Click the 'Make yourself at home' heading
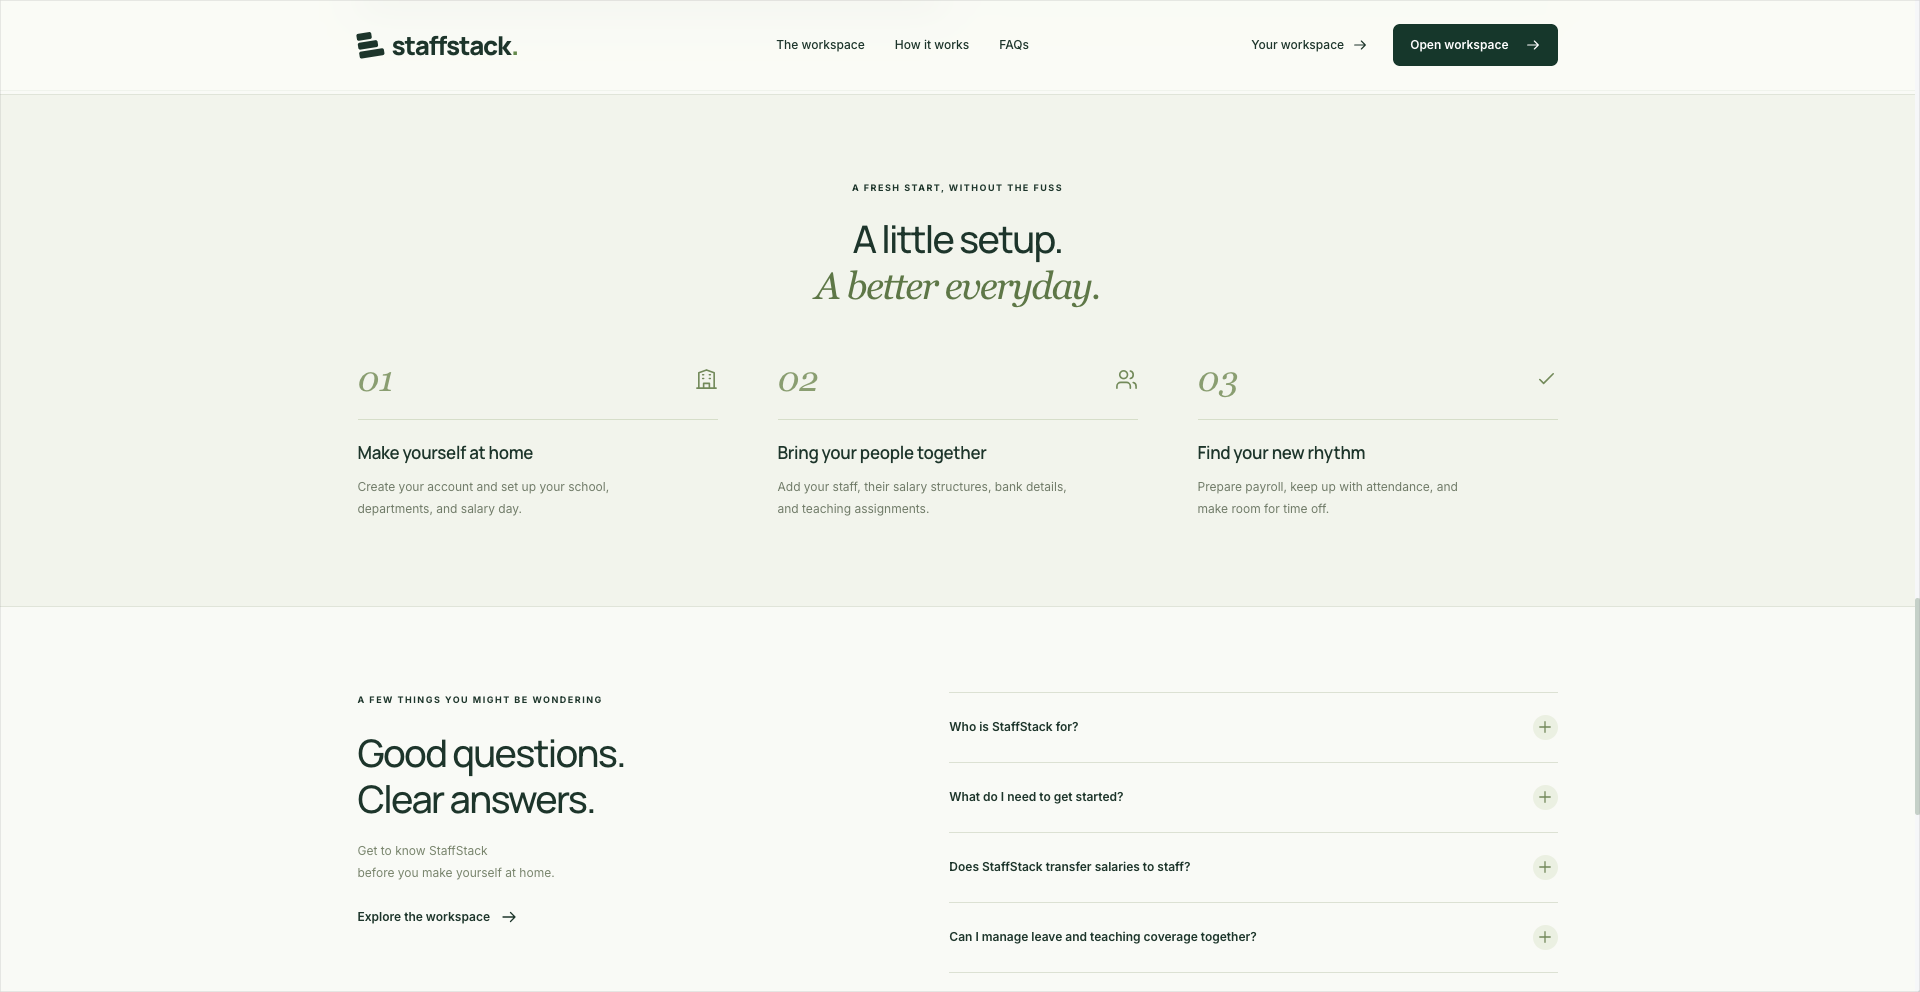The height and width of the screenshot is (992, 1920). (445, 453)
